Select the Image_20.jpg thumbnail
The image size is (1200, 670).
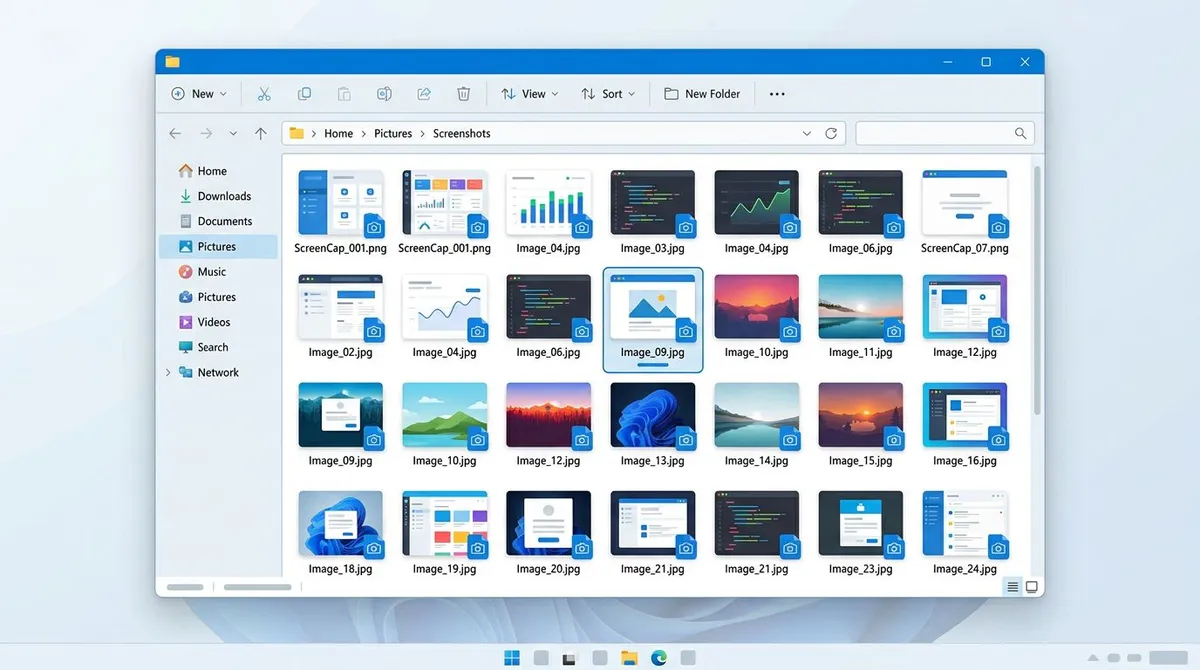[548, 523]
